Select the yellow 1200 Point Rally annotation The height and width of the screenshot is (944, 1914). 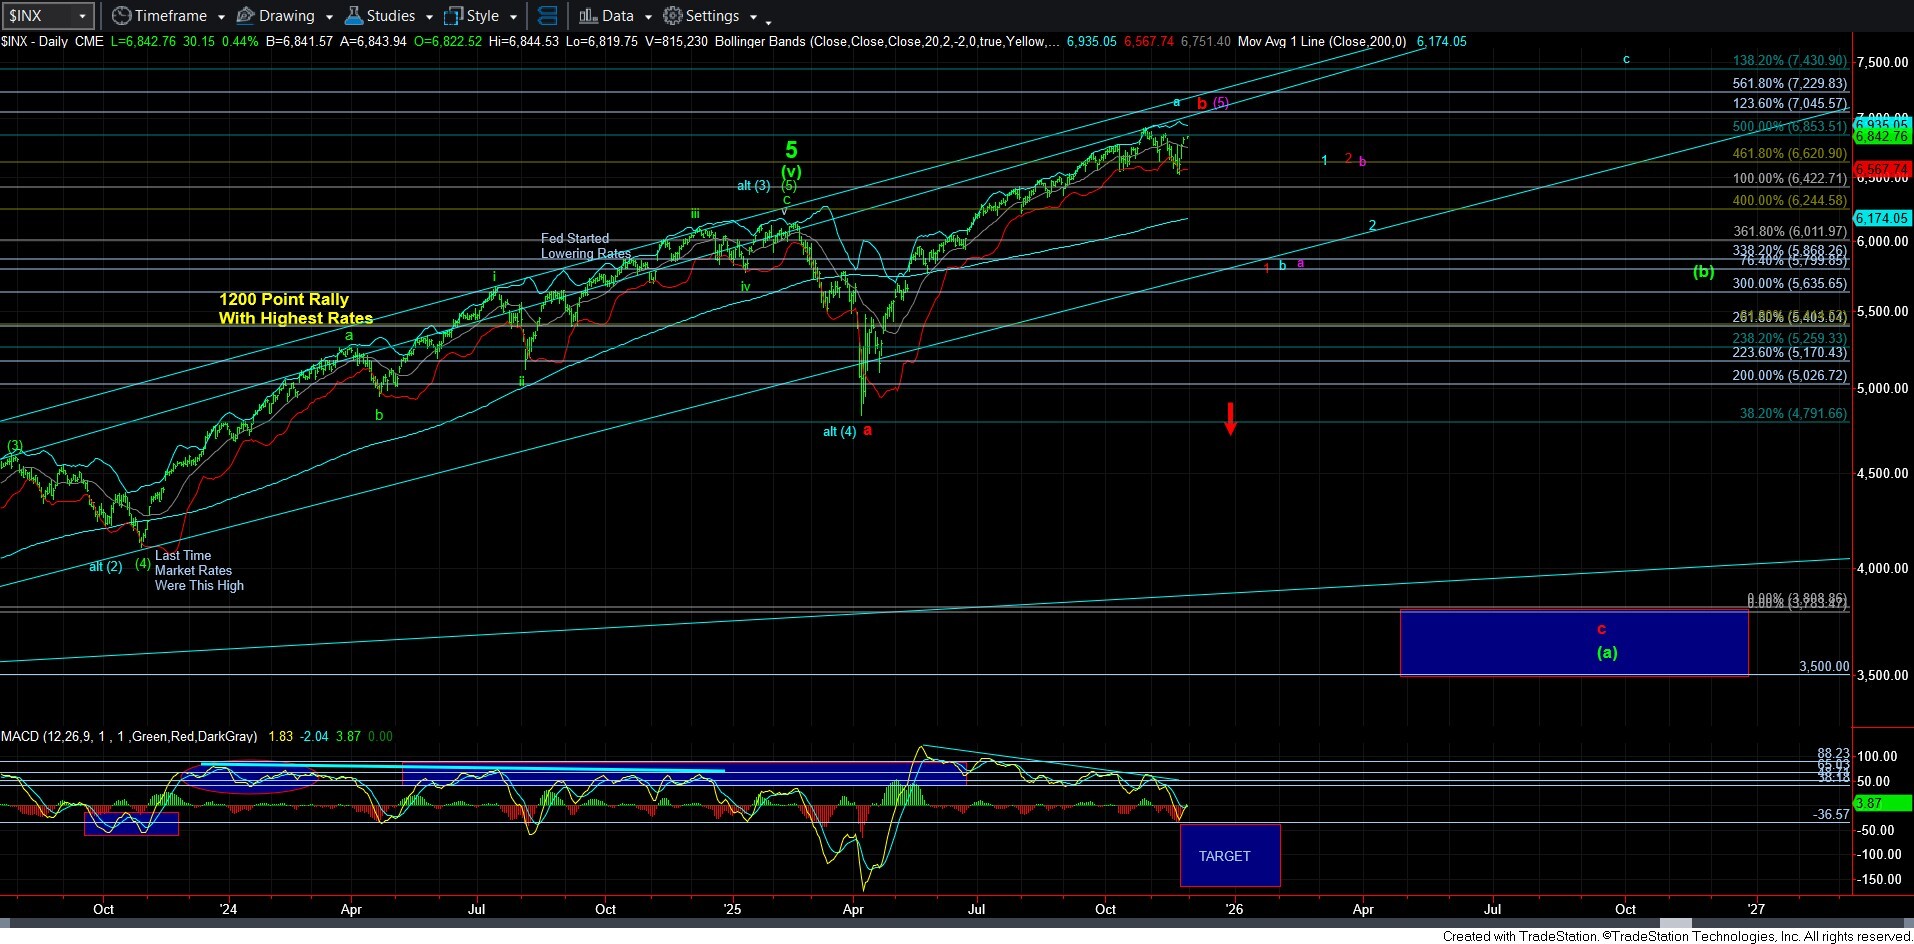(295, 309)
